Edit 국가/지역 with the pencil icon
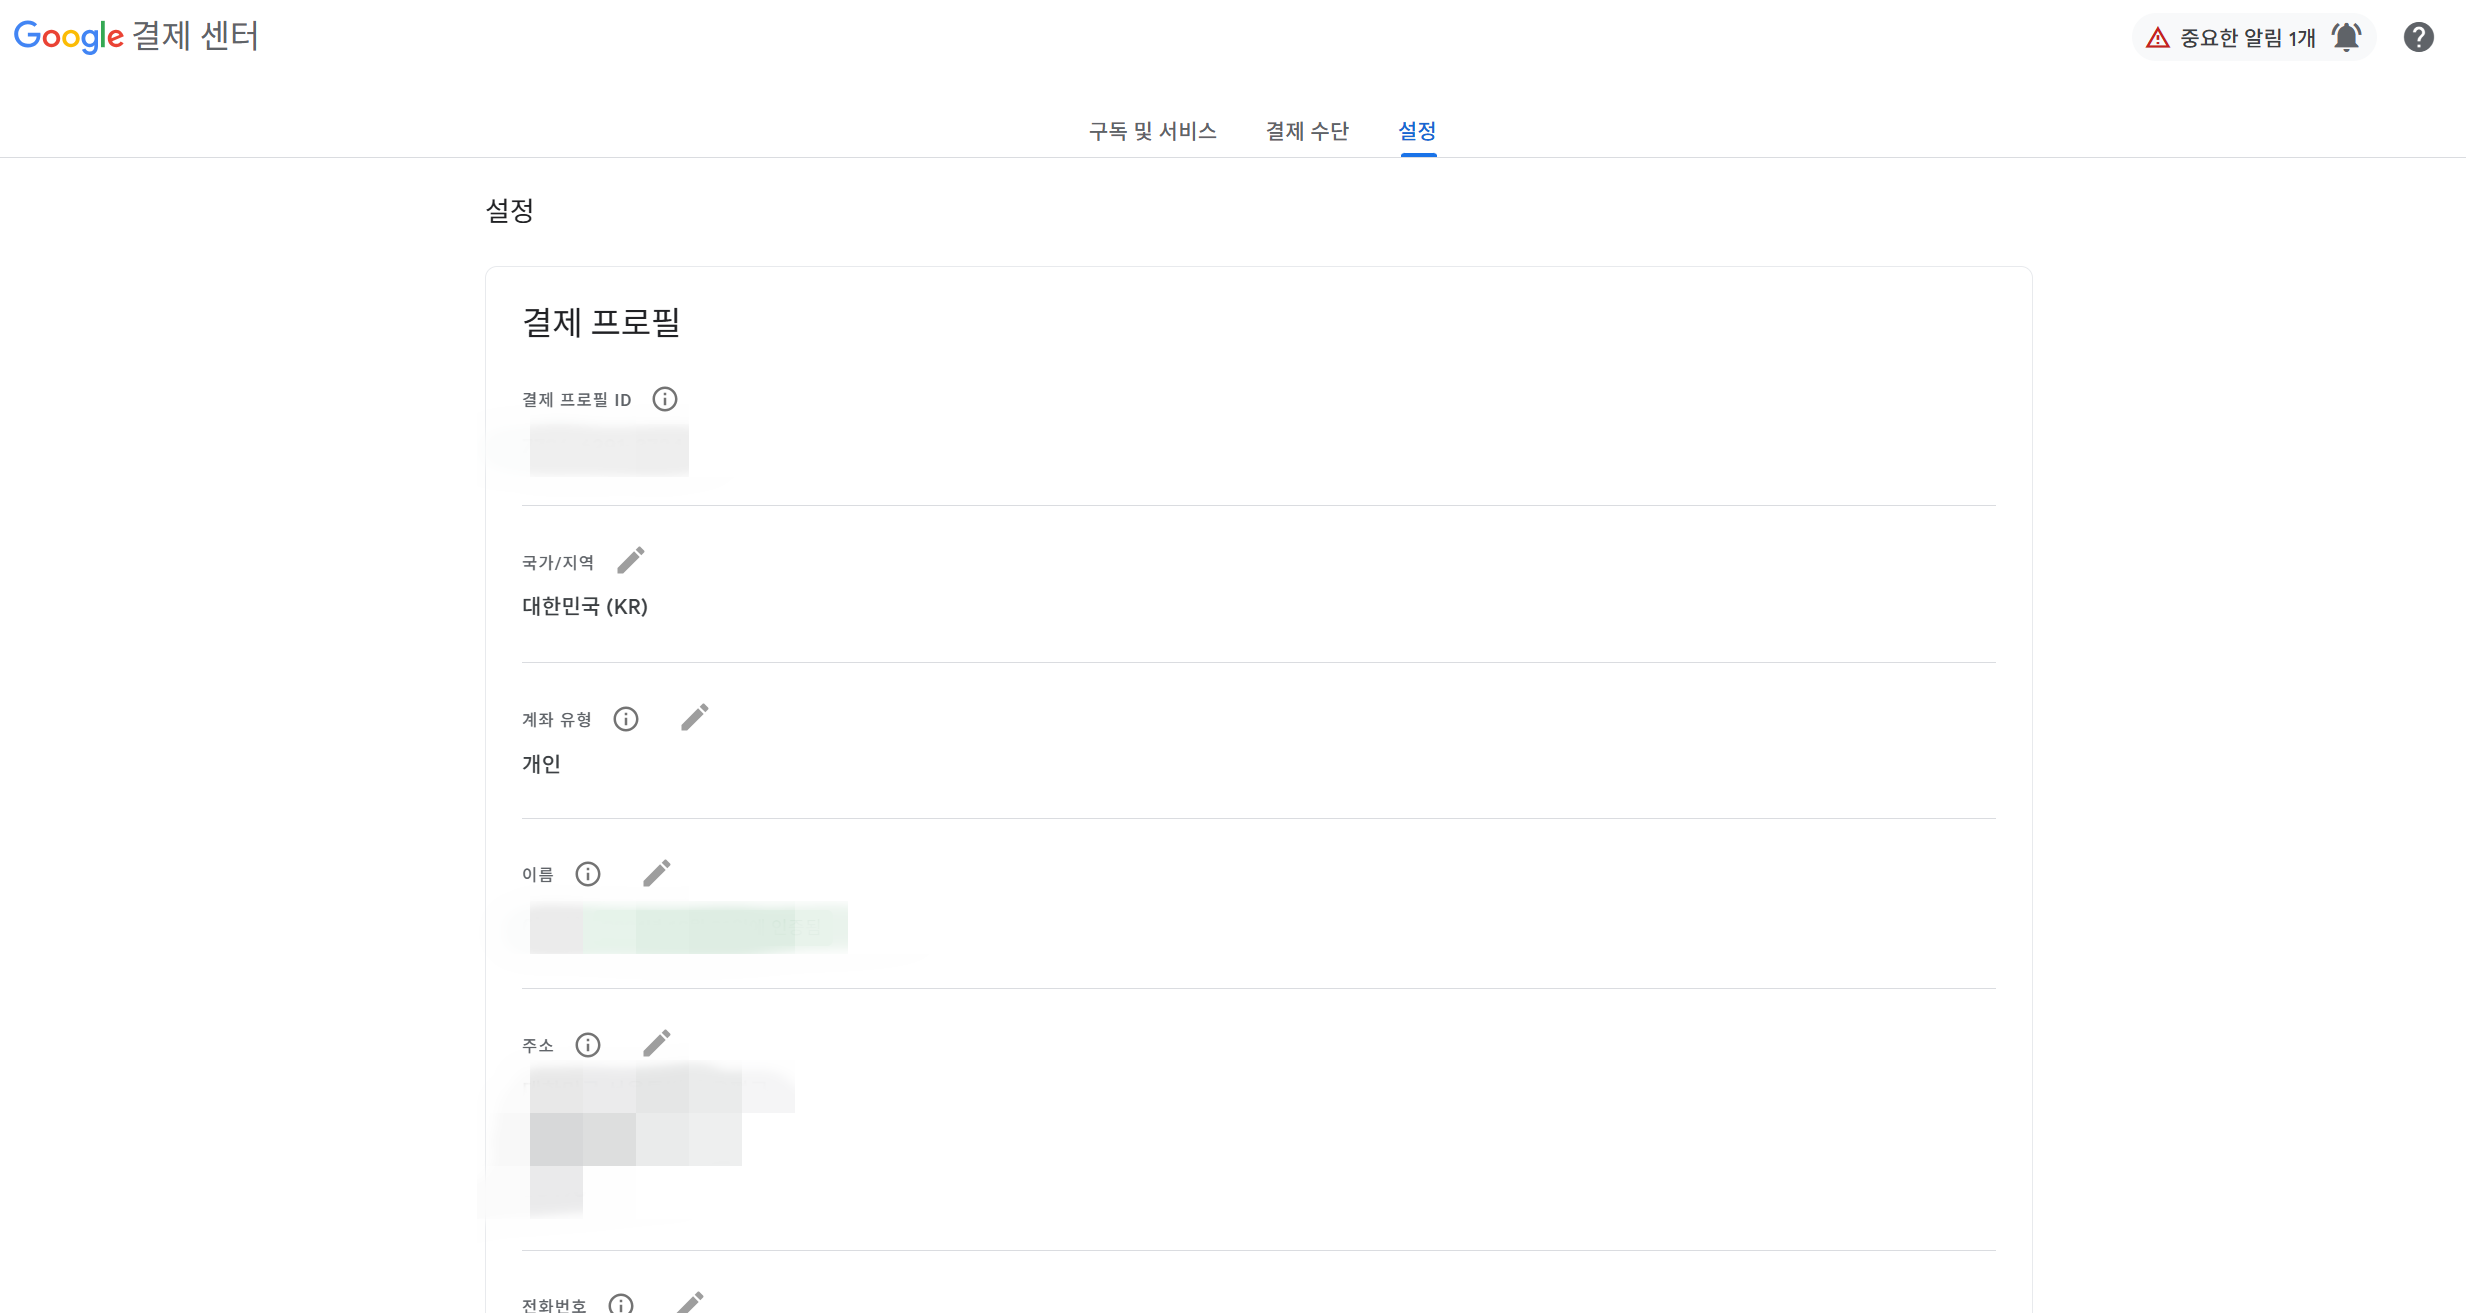2466x1313 pixels. (x=631, y=560)
